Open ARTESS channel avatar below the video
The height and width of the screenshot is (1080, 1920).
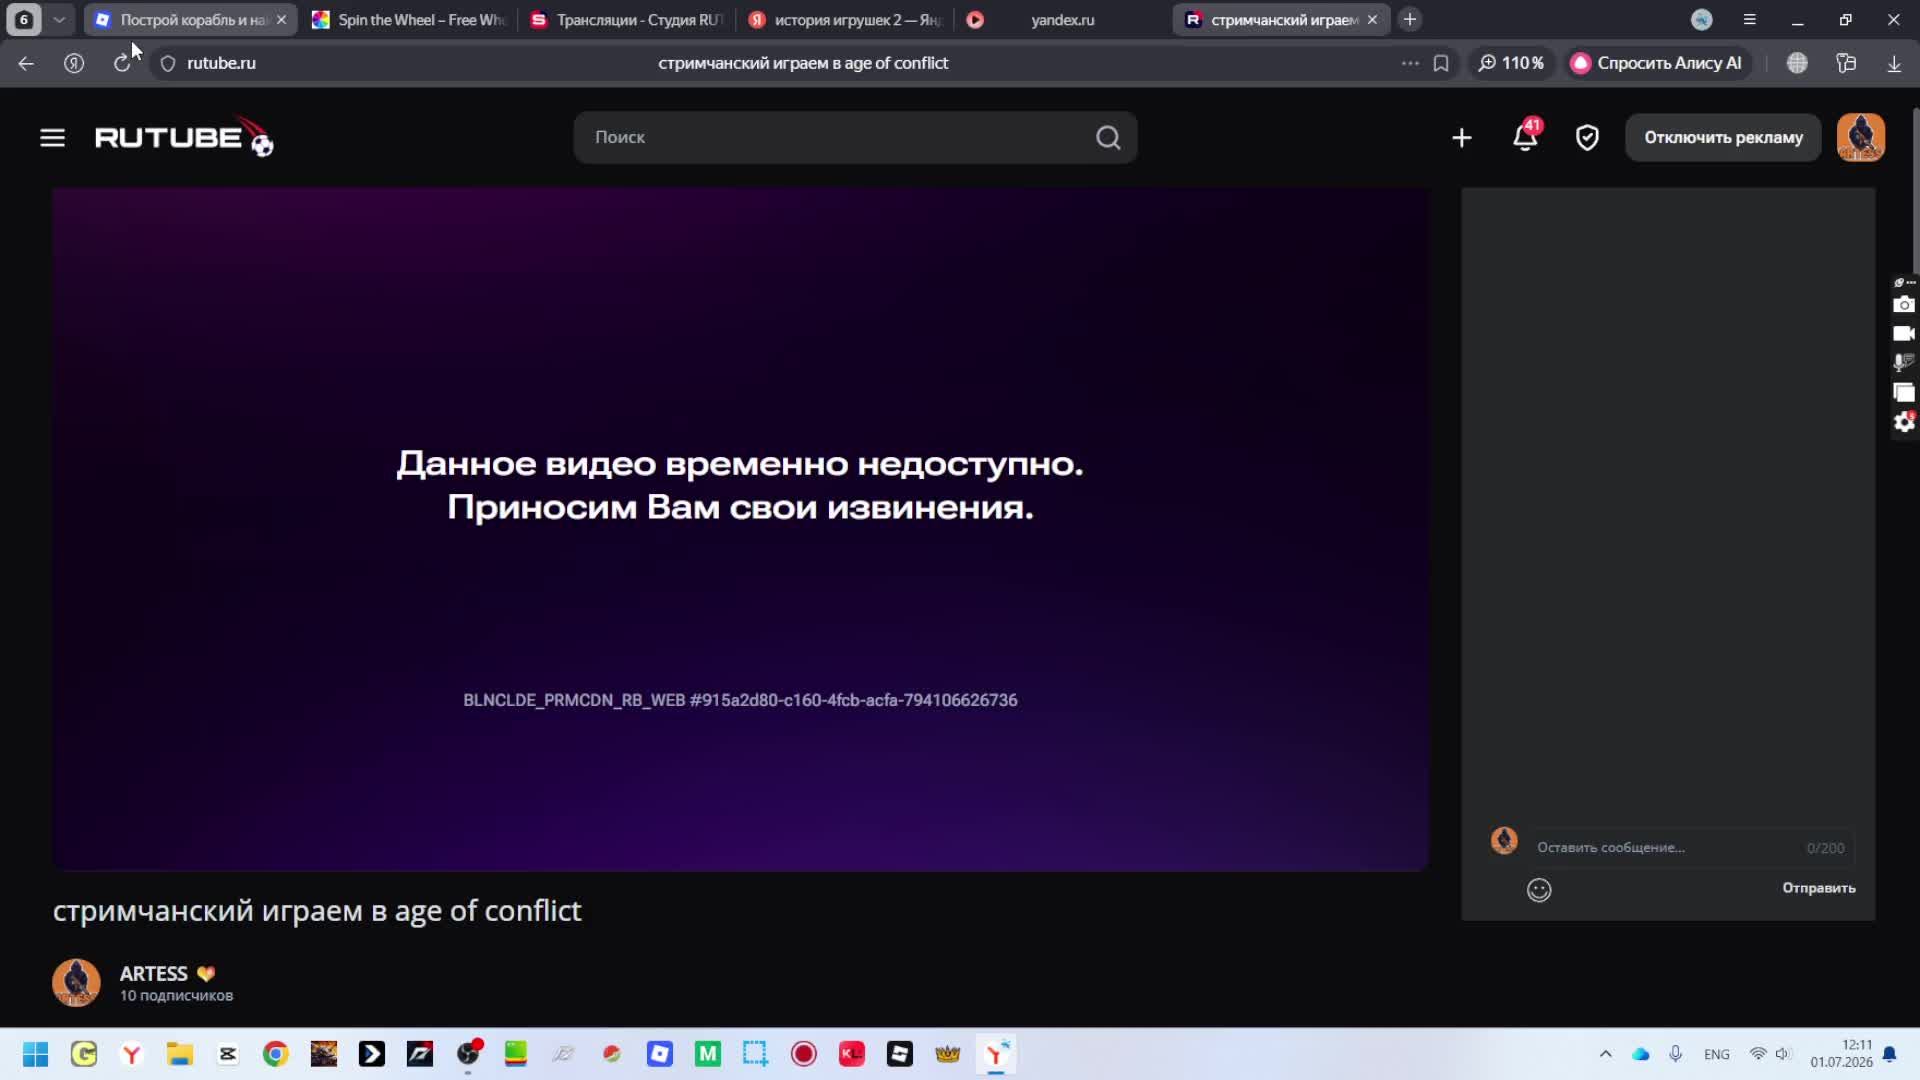coord(76,982)
